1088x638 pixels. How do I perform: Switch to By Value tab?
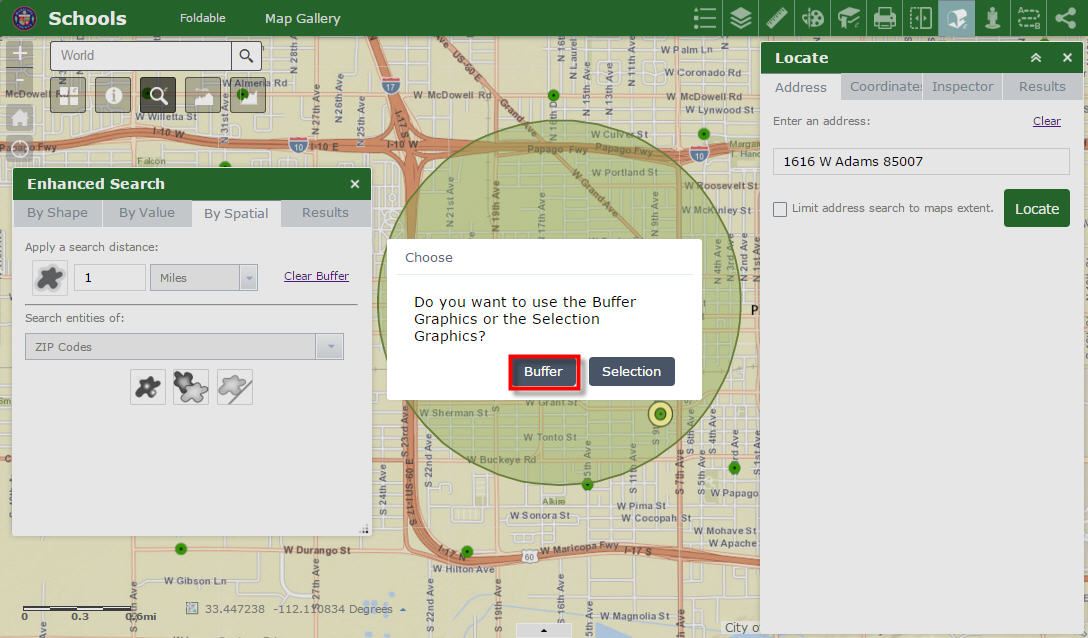pos(147,213)
